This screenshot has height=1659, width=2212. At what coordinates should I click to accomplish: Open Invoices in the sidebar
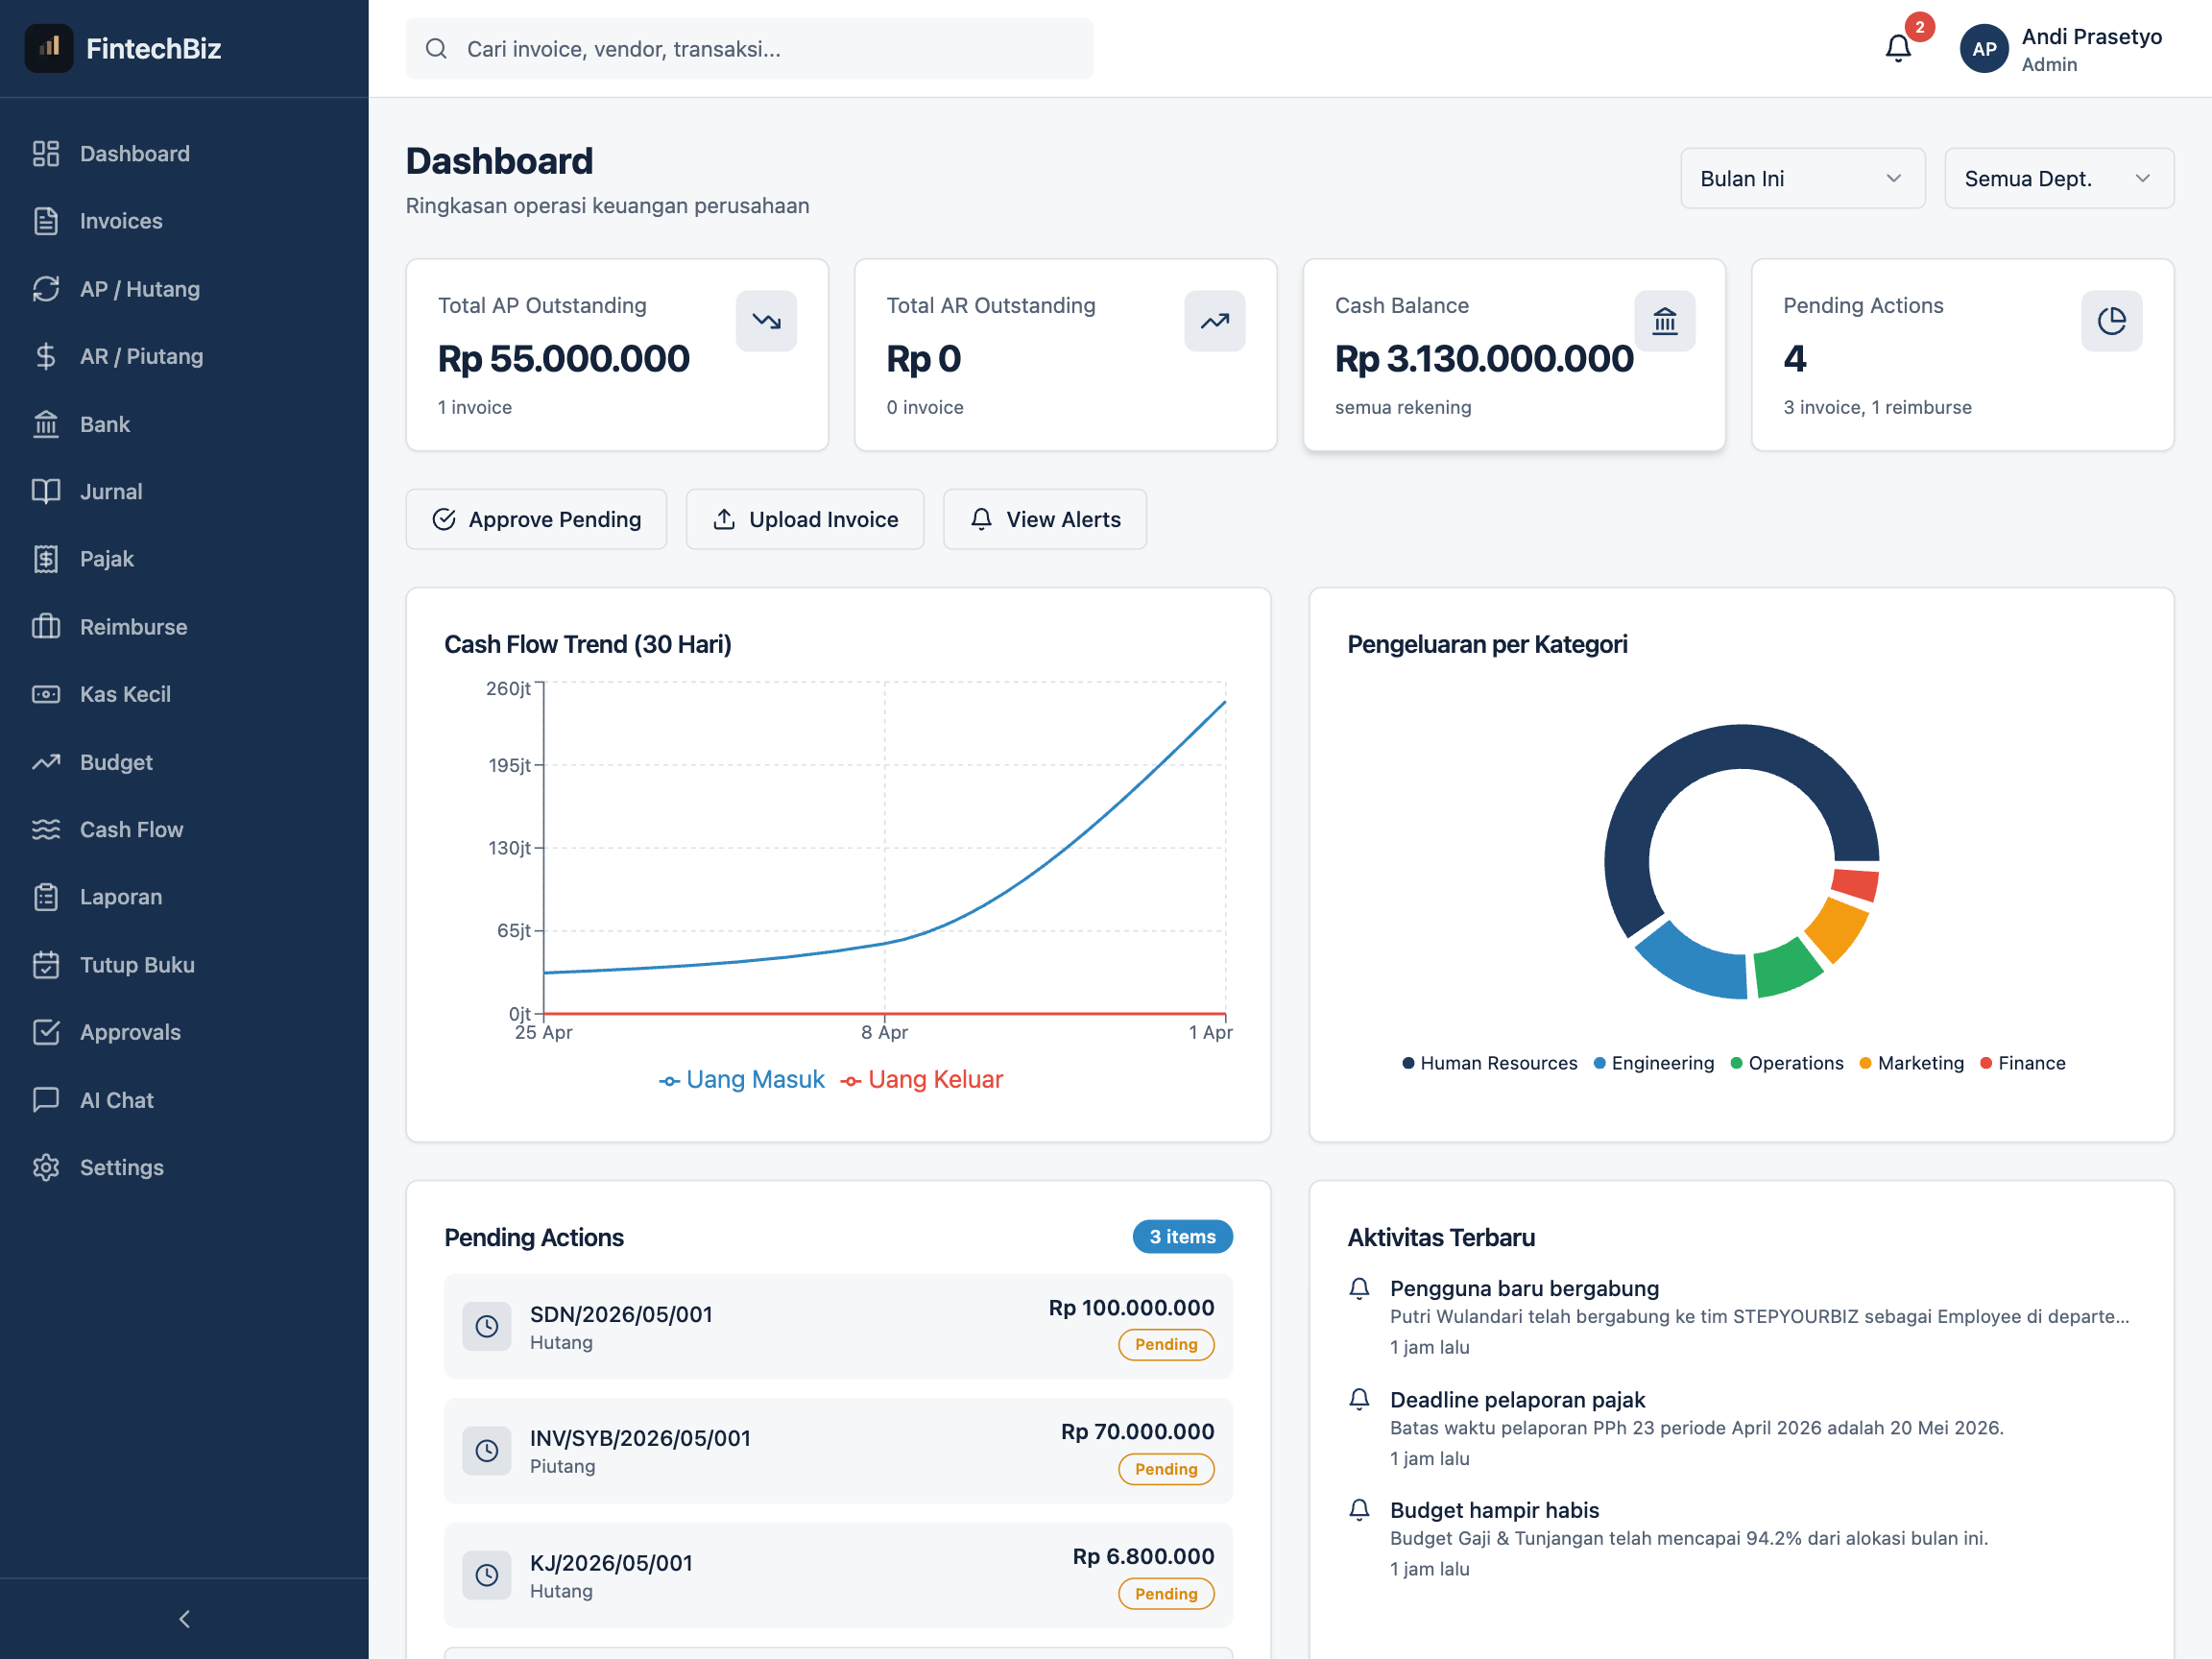click(x=184, y=221)
